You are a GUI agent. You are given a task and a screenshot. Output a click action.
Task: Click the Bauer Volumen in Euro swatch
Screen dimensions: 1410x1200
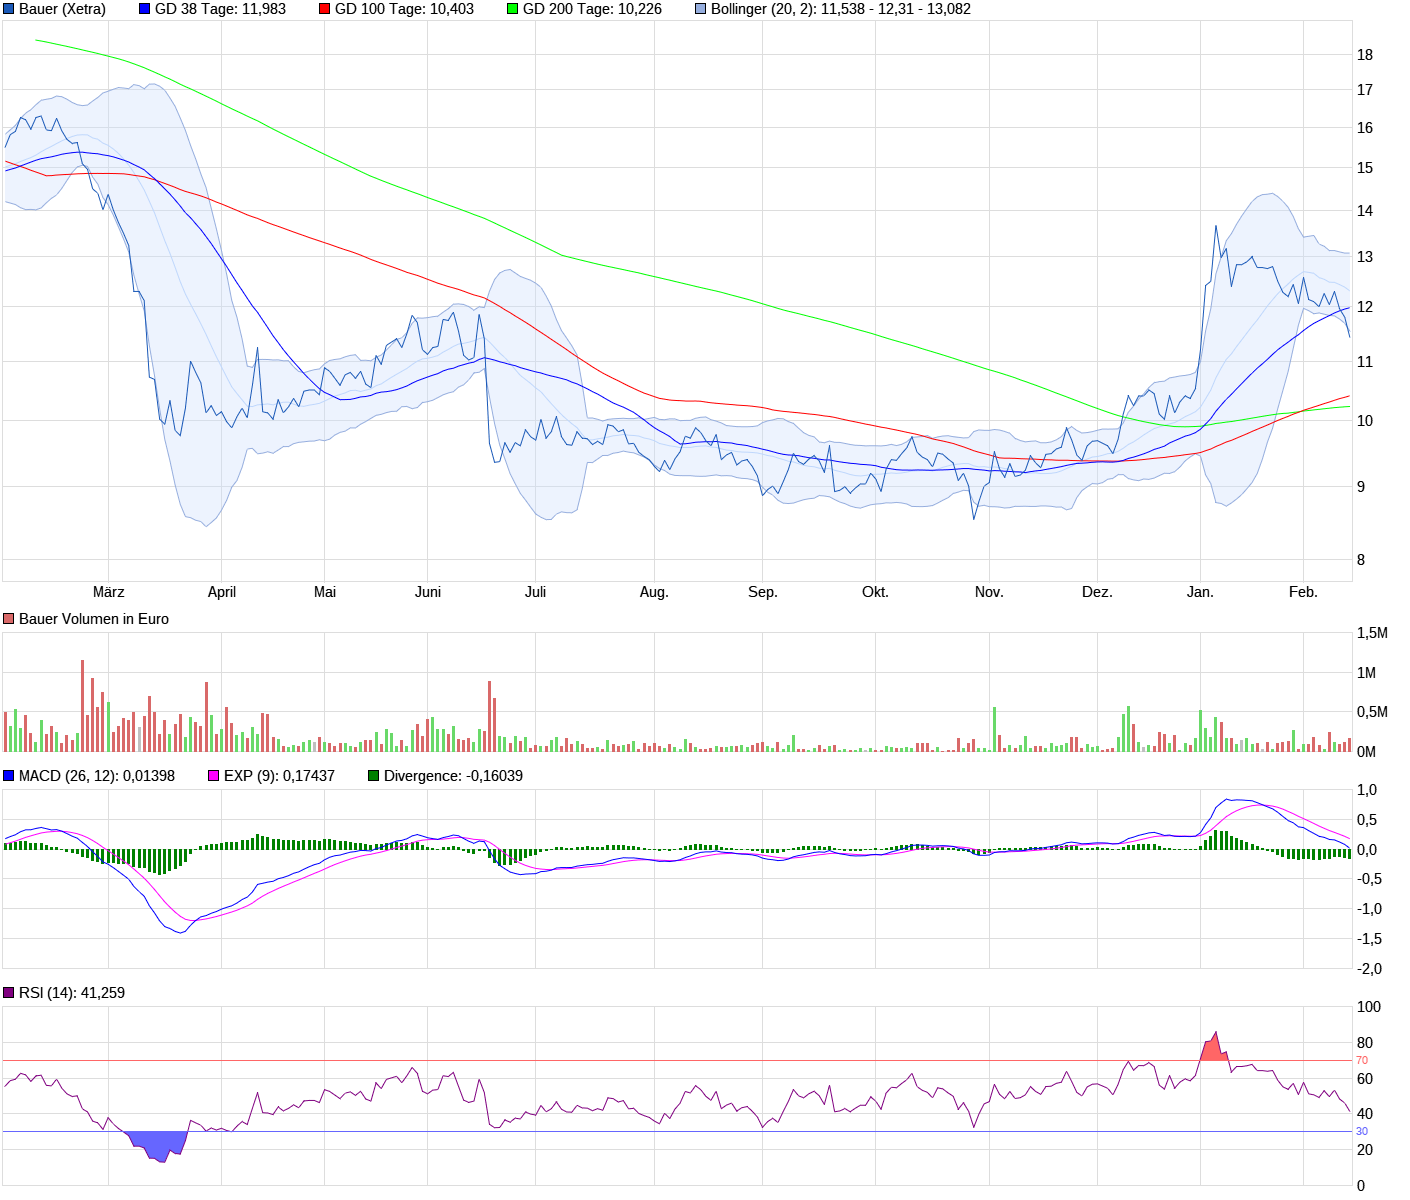[9, 619]
